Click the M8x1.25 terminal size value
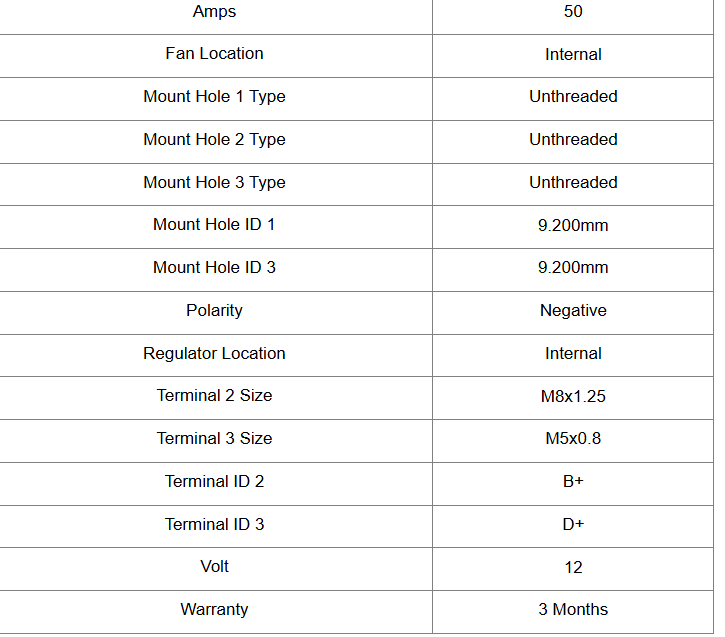Viewport: 725px width, 637px height. tap(573, 397)
